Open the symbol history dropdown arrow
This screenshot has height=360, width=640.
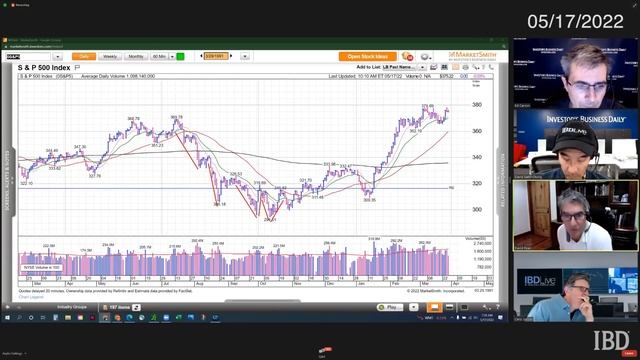58,57
